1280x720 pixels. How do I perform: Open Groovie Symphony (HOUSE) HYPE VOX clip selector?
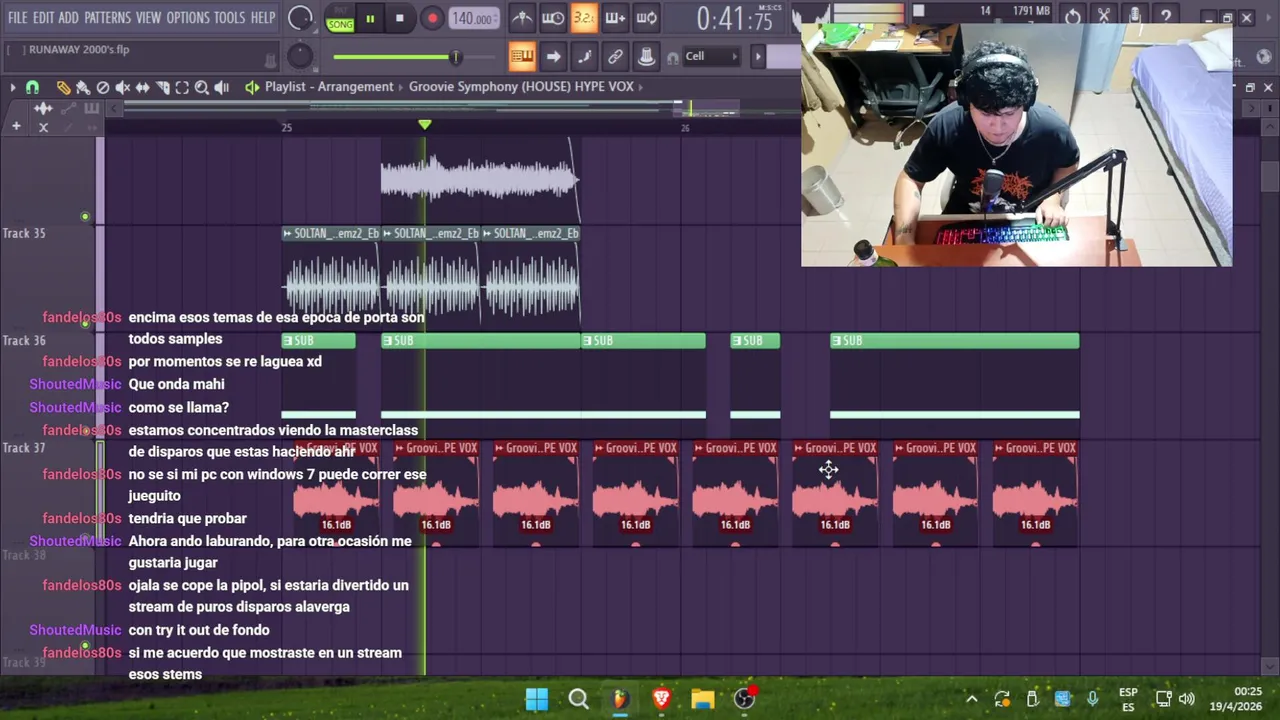[x=521, y=87]
